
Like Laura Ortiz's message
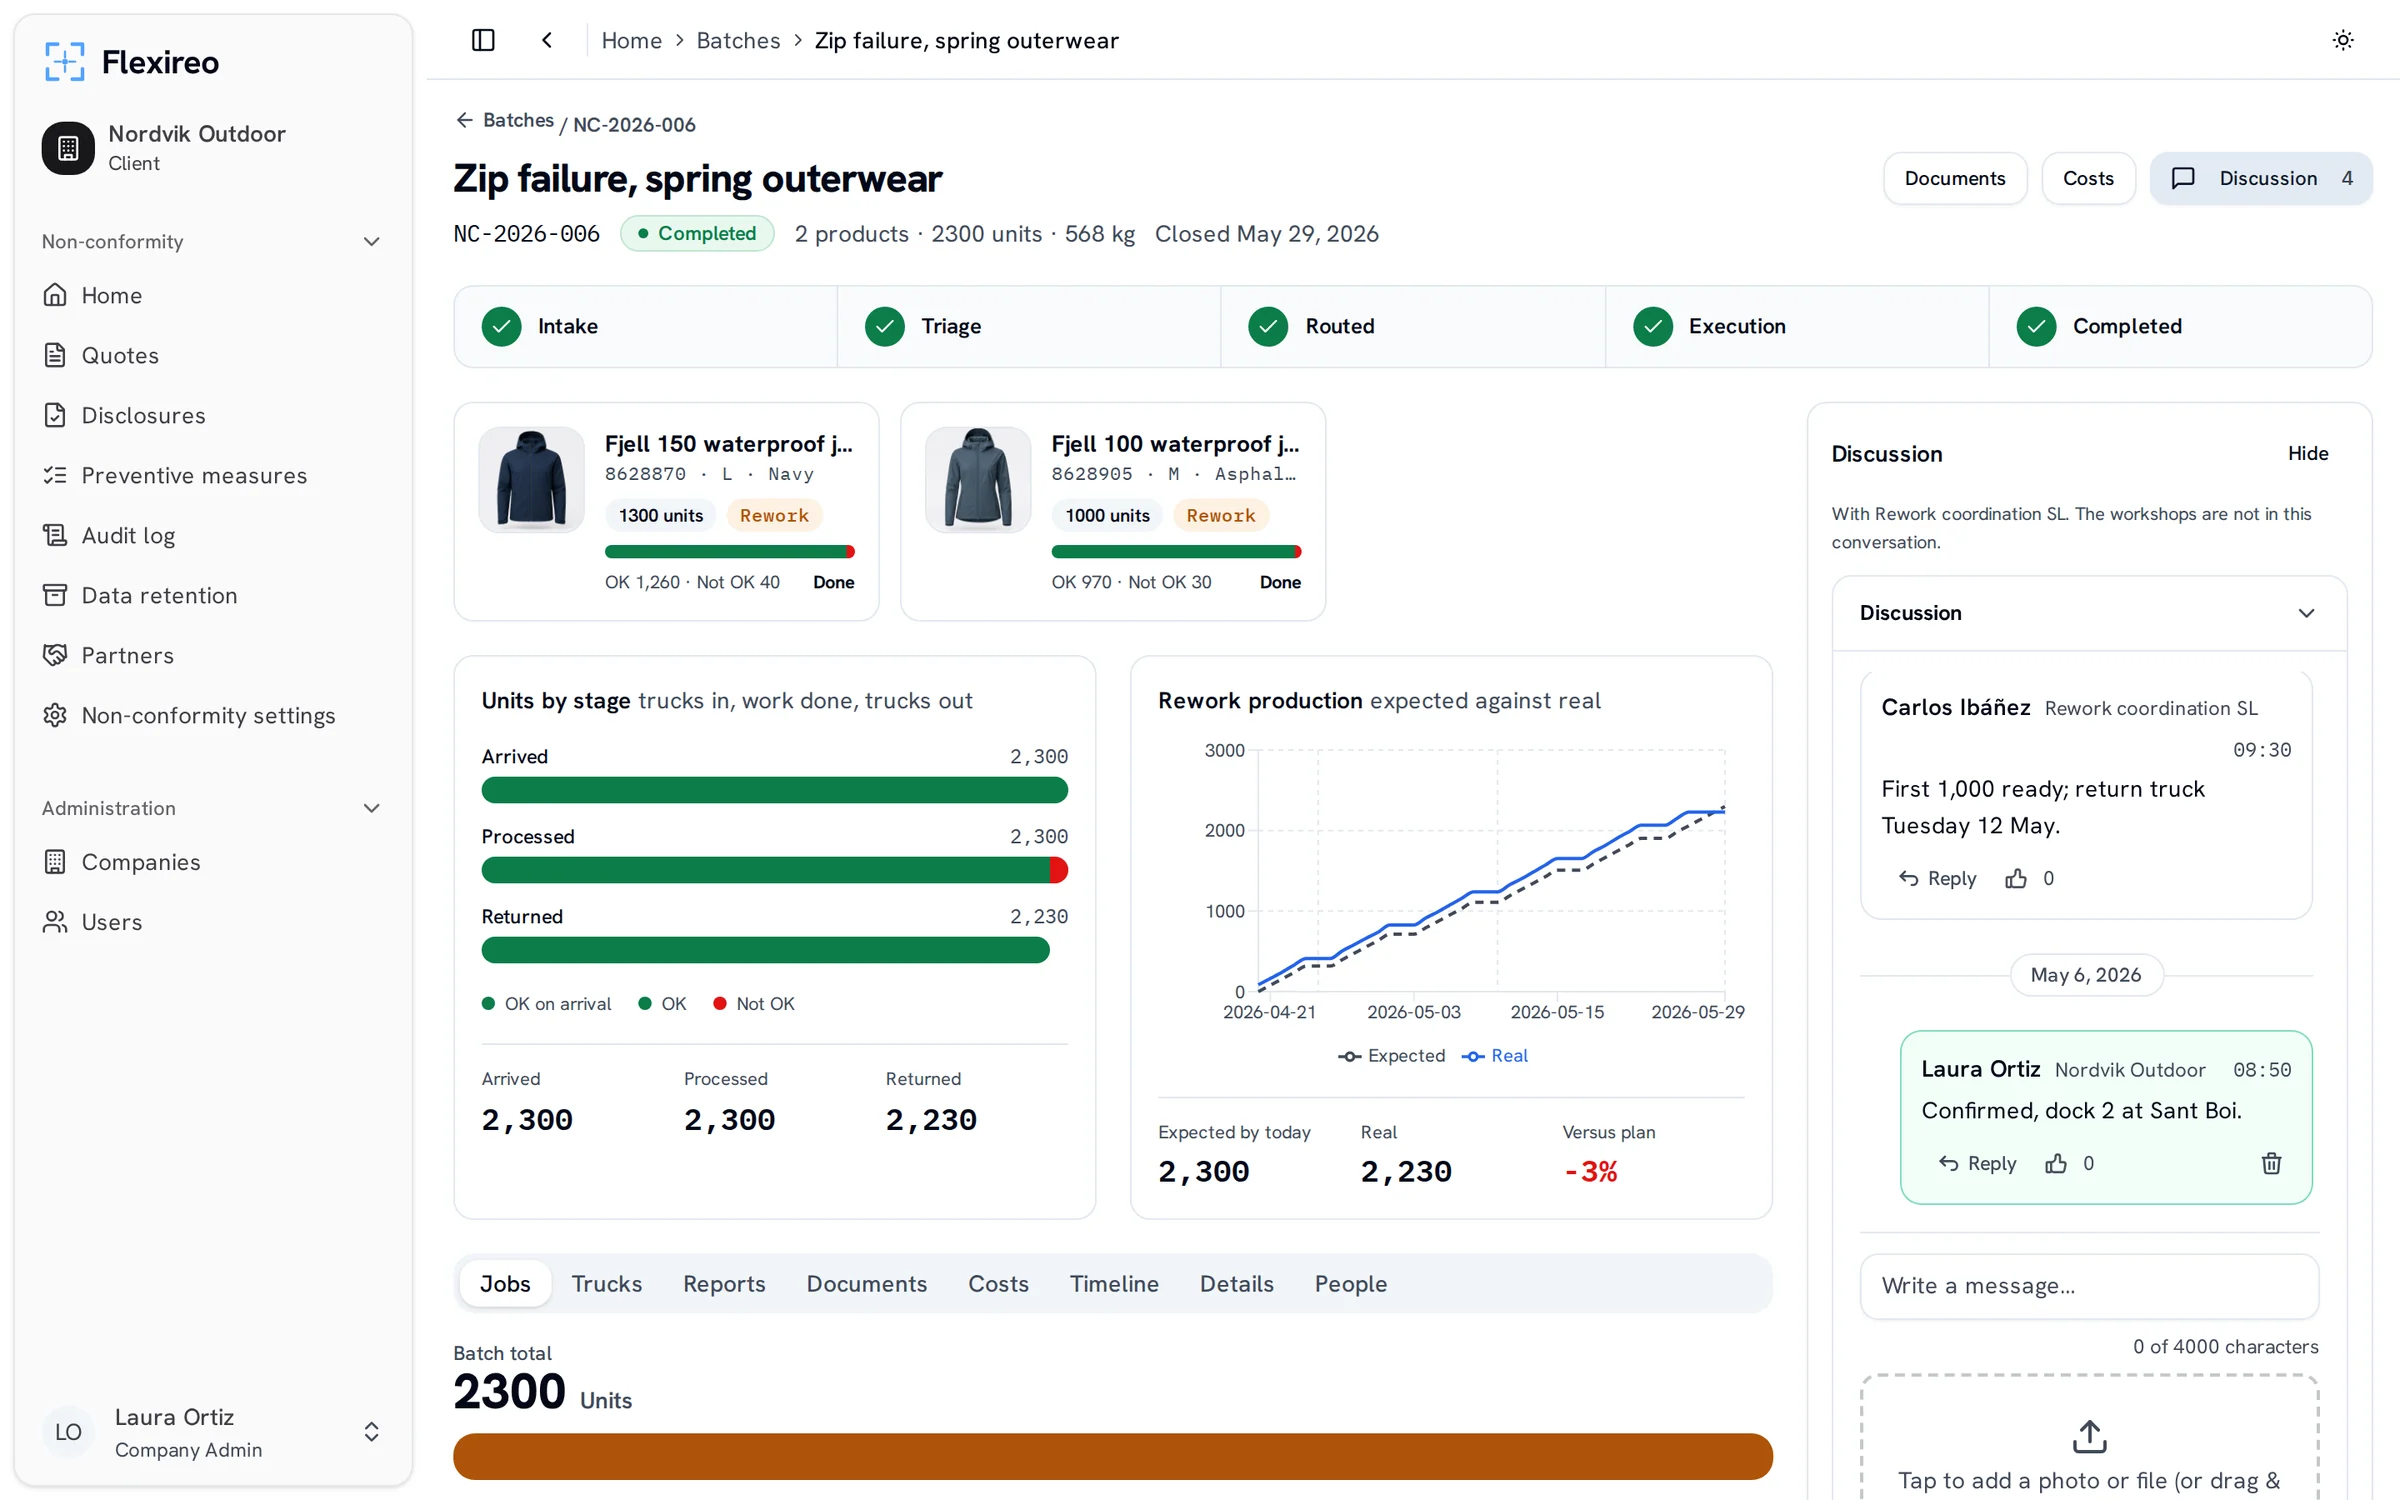click(2056, 1163)
